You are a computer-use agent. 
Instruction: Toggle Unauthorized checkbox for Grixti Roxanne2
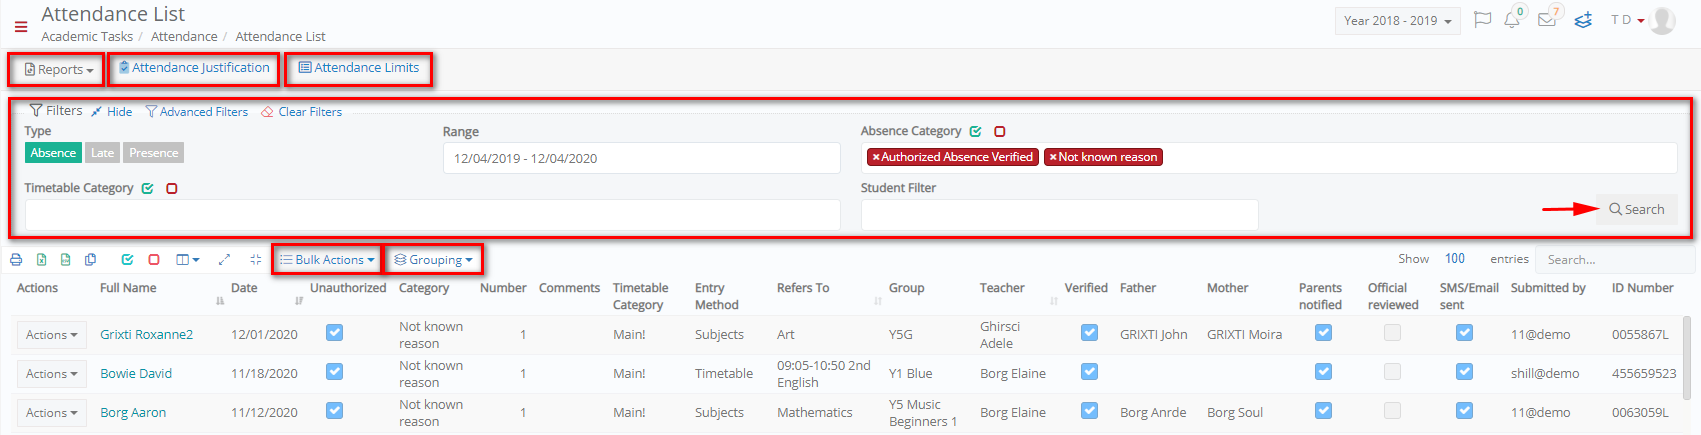[335, 333]
